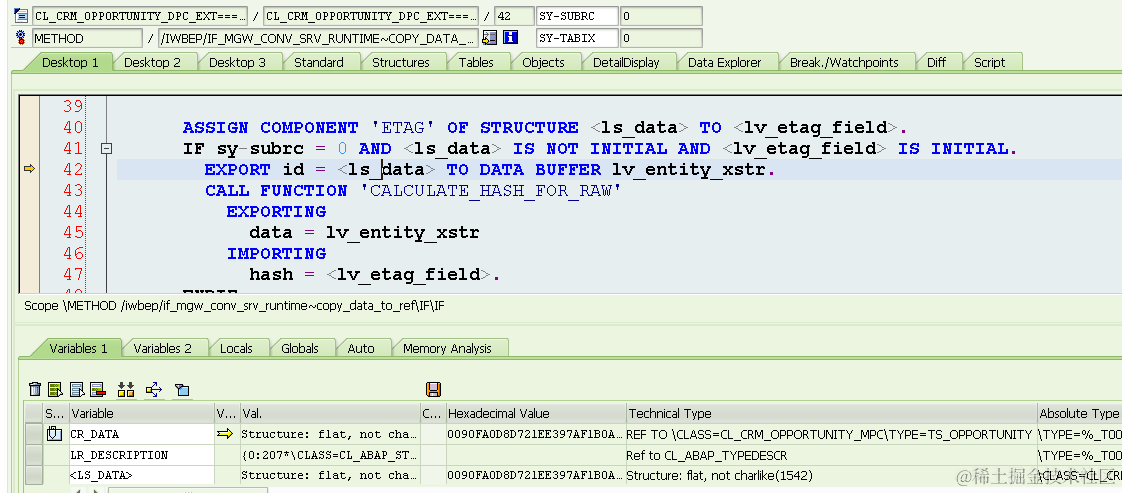Select the Desktop 1 tab
The width and height of the screenshot is (1122, 493).
70,62
